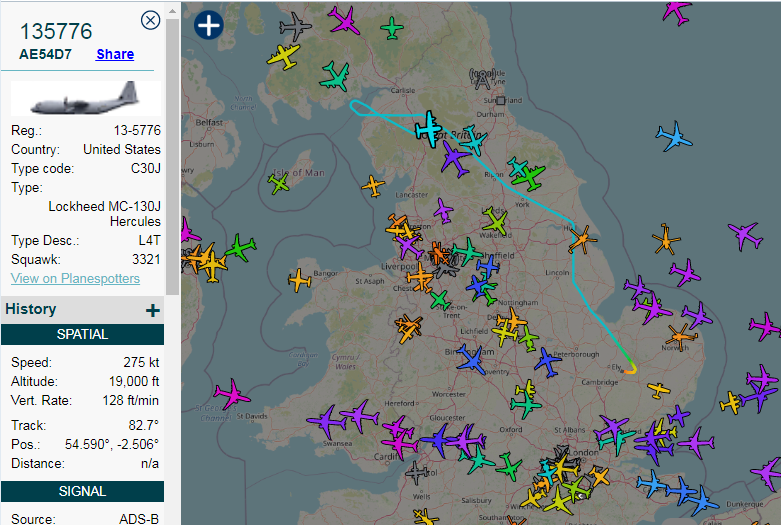Click the vertical rate value 128 ft/min

click(x=130, y=400)
